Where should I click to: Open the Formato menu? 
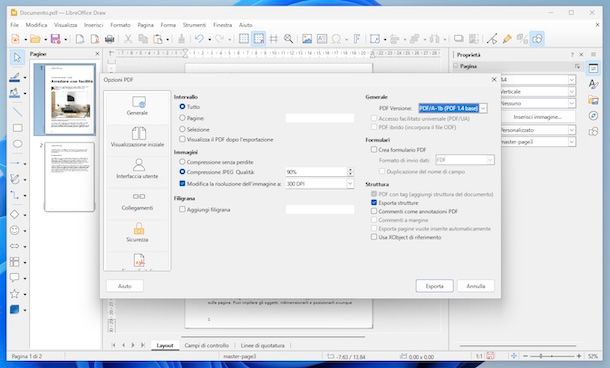120,25
